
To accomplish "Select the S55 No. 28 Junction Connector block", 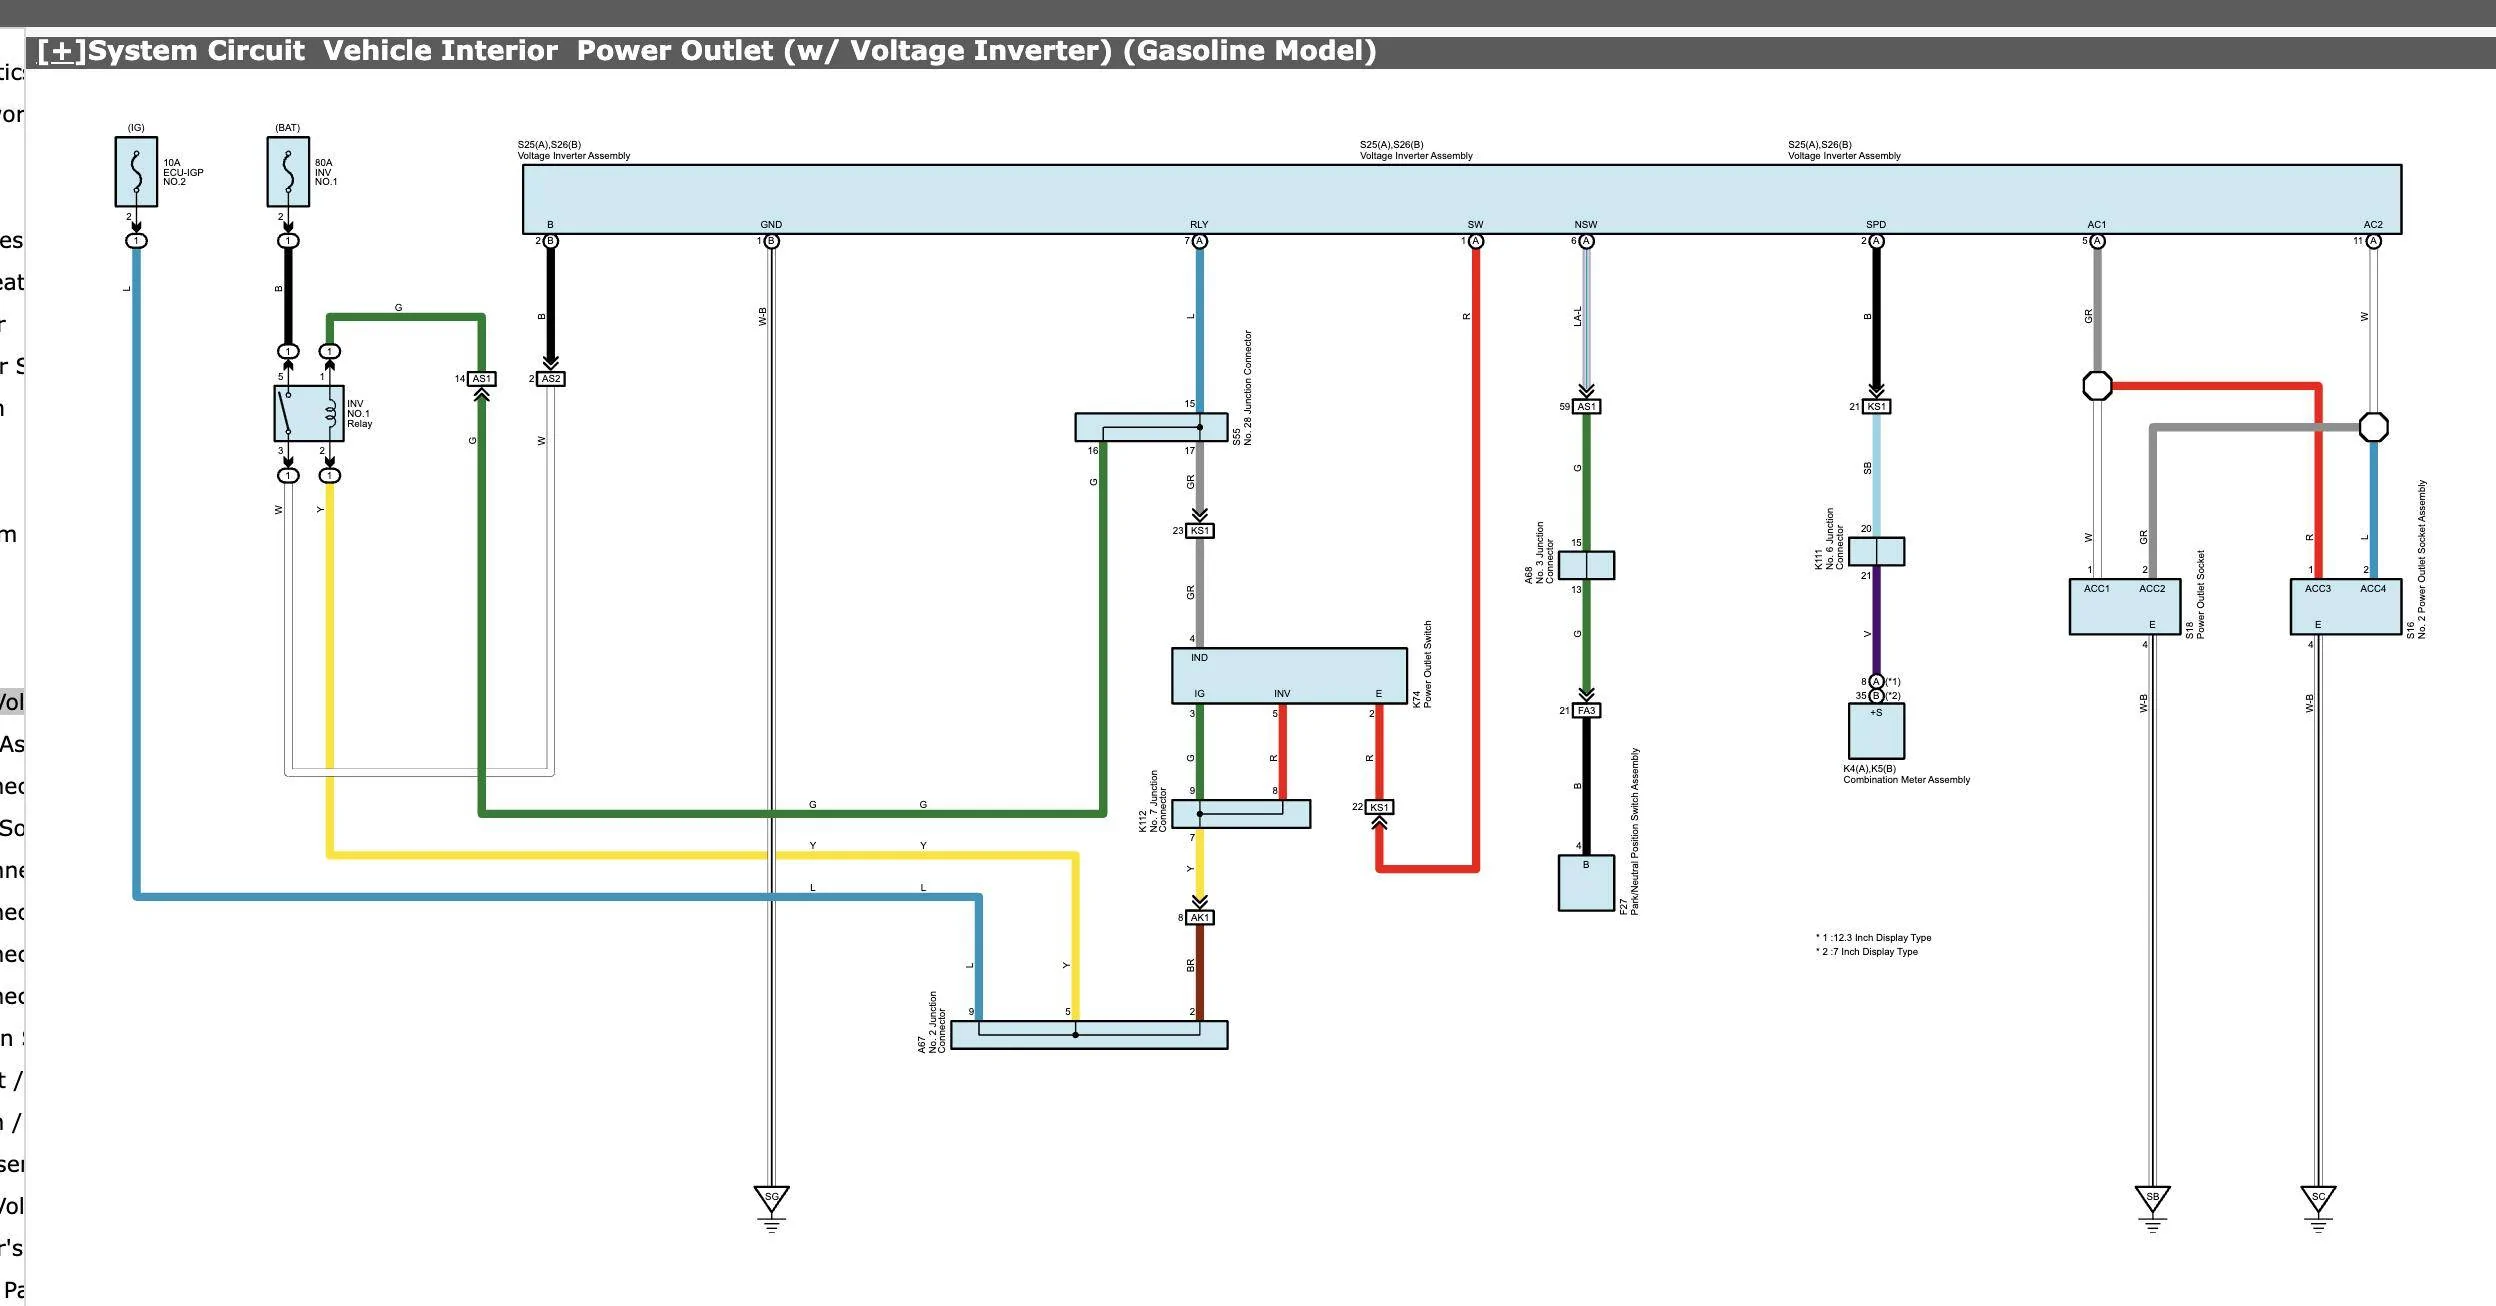I will click(1150, 427).
